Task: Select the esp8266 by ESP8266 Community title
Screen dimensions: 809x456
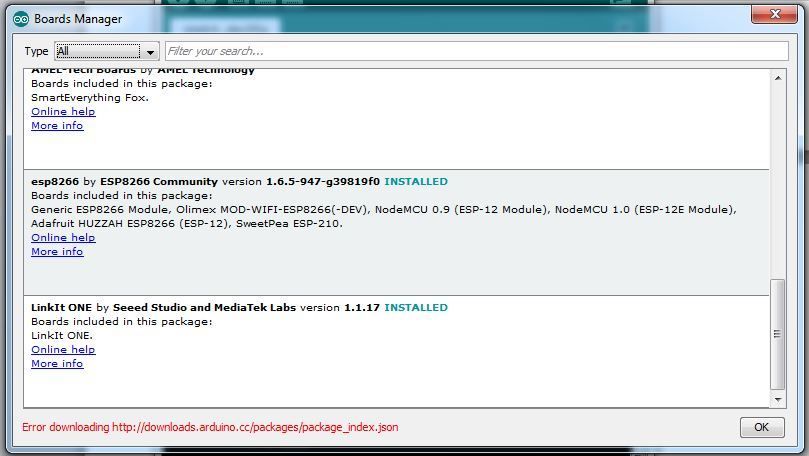Action: click(x=124, y=182)
